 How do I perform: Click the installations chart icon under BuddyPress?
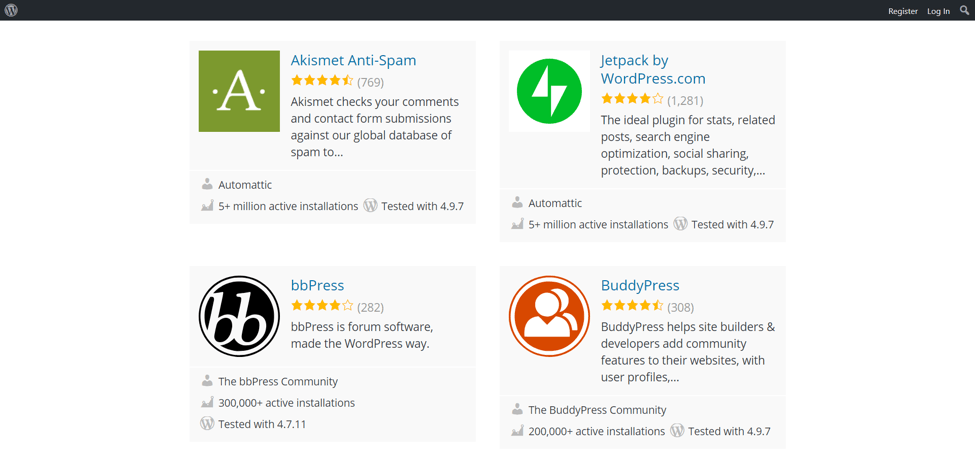click(517, 431)
